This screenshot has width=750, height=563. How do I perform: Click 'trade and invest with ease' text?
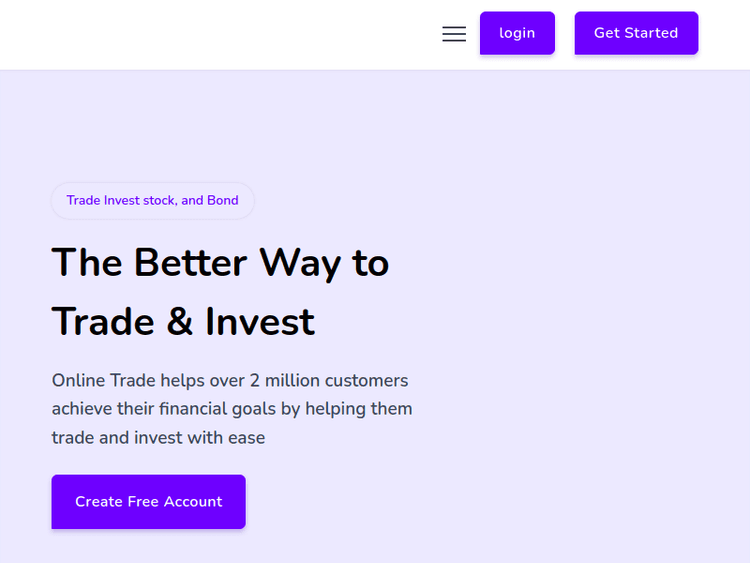coord(158,438)
